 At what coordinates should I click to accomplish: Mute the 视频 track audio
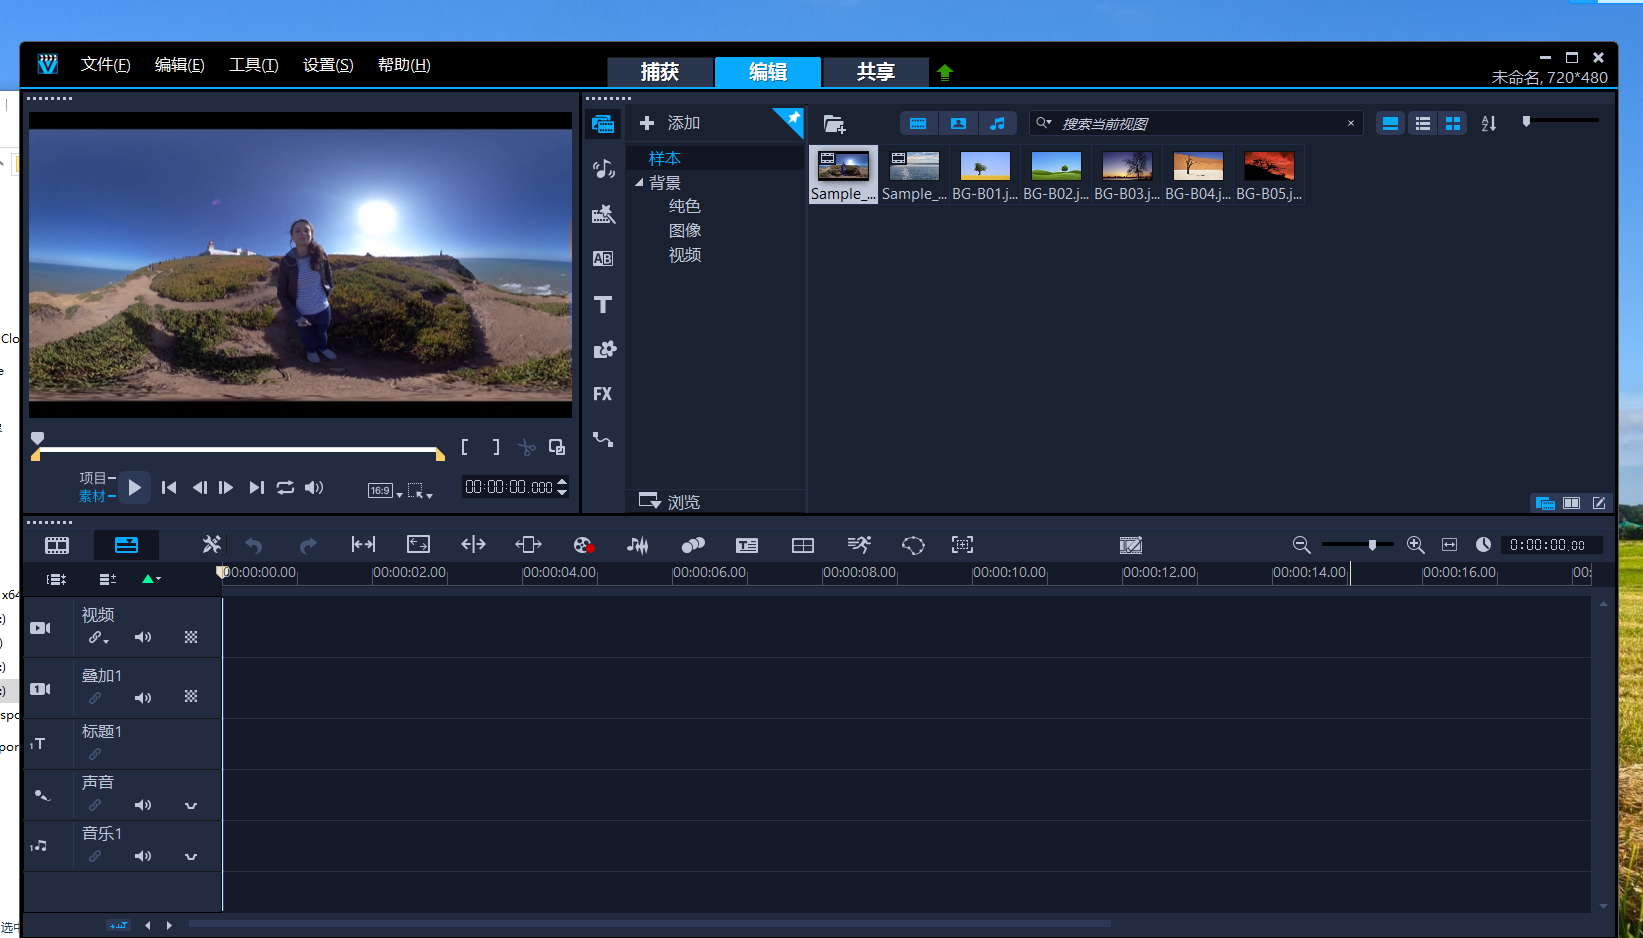click(x=143, y=637)
